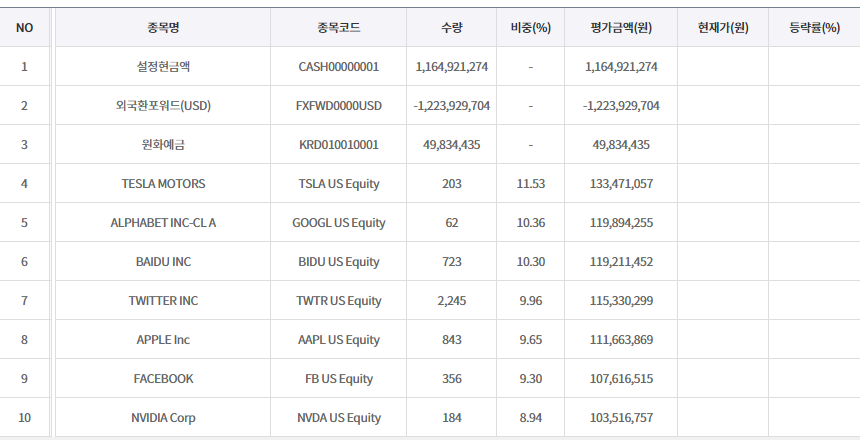The image size is (865, 440).
Task: Click weight value 10.36
Action: (x=531, y=223)
